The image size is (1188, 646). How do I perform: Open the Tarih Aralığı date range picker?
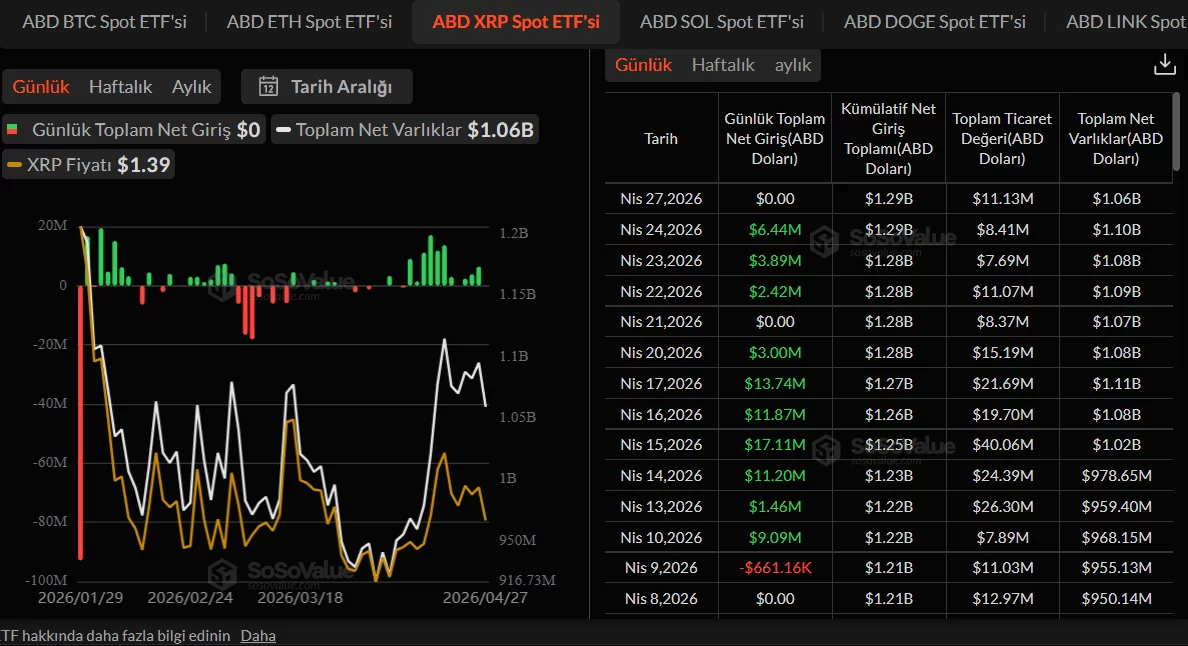tap(327, 86)
